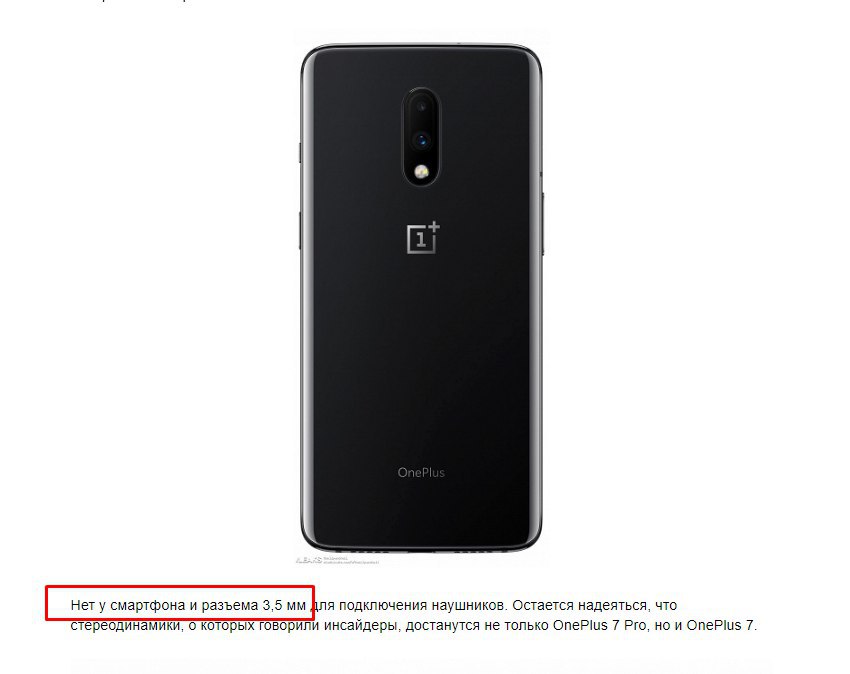Click the OnePlus 1+ logo on phone back
The height and width of the screenshot is (674, 850).
pyautogui.click(x=423, y=237)
